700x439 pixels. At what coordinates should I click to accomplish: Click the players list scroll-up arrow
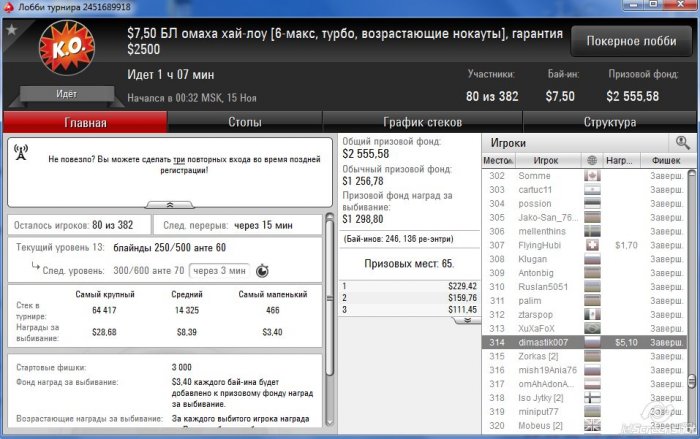[x=692, y=173]
